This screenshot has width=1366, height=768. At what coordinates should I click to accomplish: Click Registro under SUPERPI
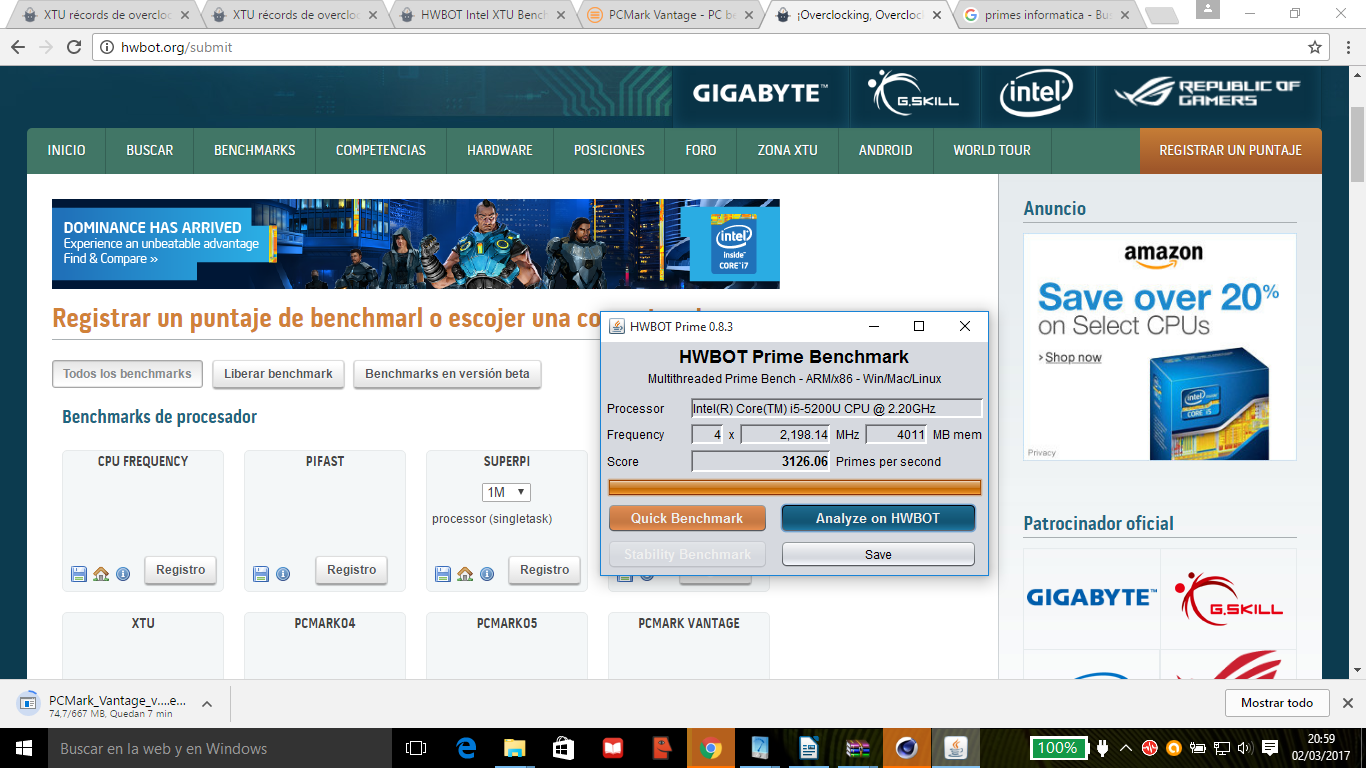click(x=545, y=570)
